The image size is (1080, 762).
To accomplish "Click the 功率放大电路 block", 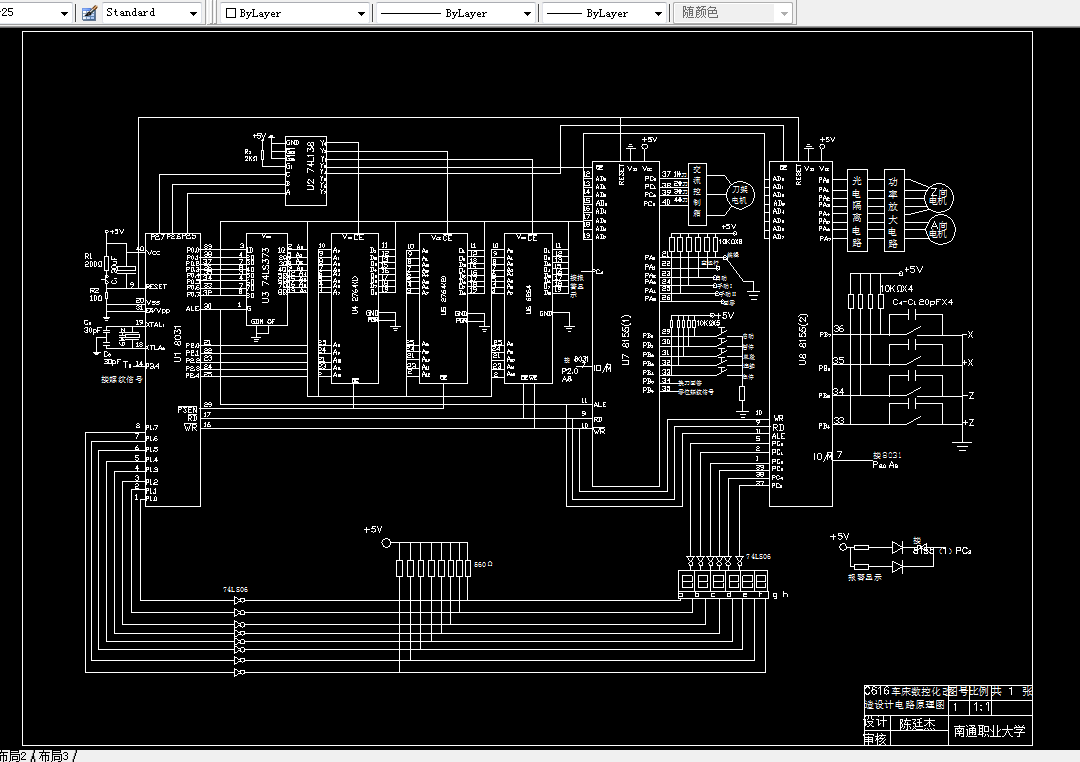I will click(894, 210).
